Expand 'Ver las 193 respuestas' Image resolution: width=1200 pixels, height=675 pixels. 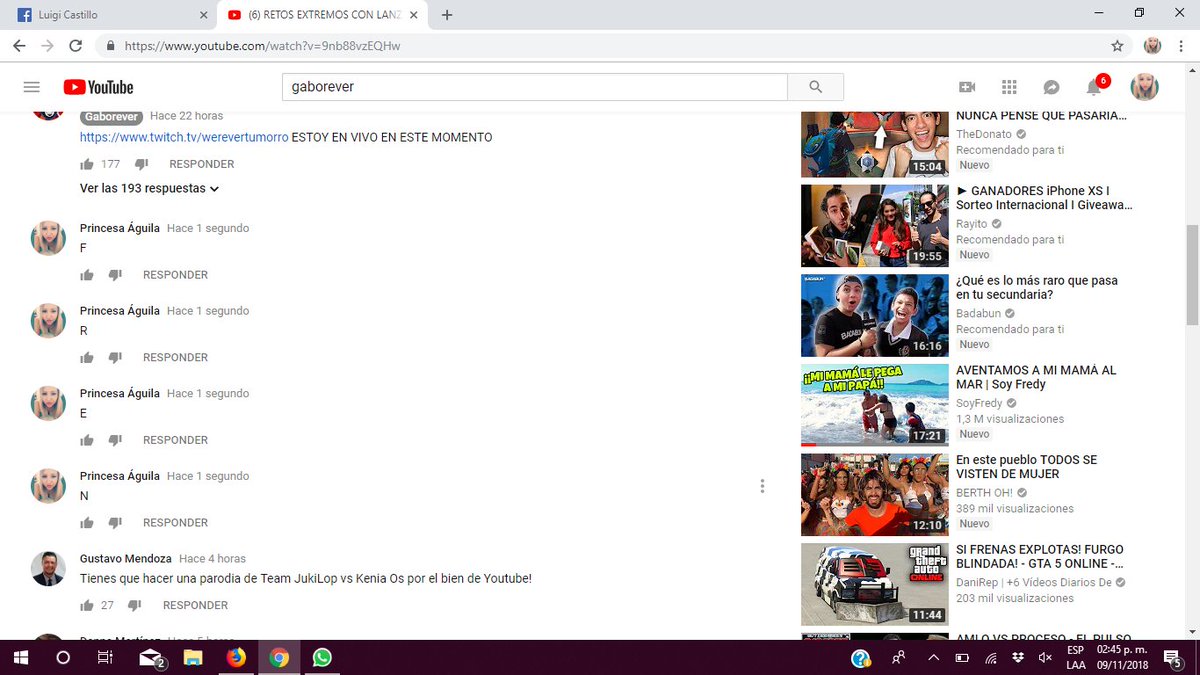[150, 188]
